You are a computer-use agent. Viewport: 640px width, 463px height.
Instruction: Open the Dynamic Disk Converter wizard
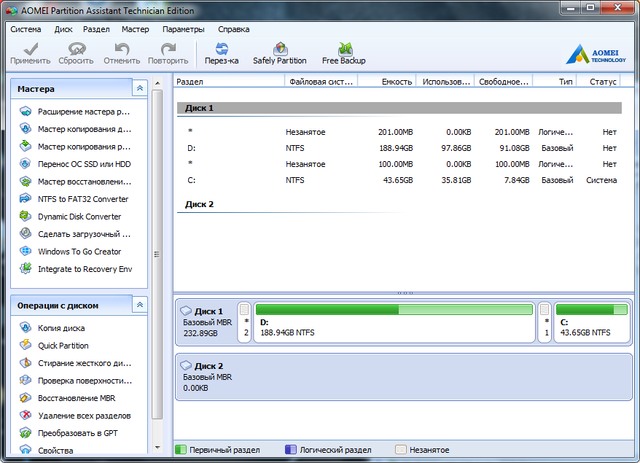coord(79,216)
